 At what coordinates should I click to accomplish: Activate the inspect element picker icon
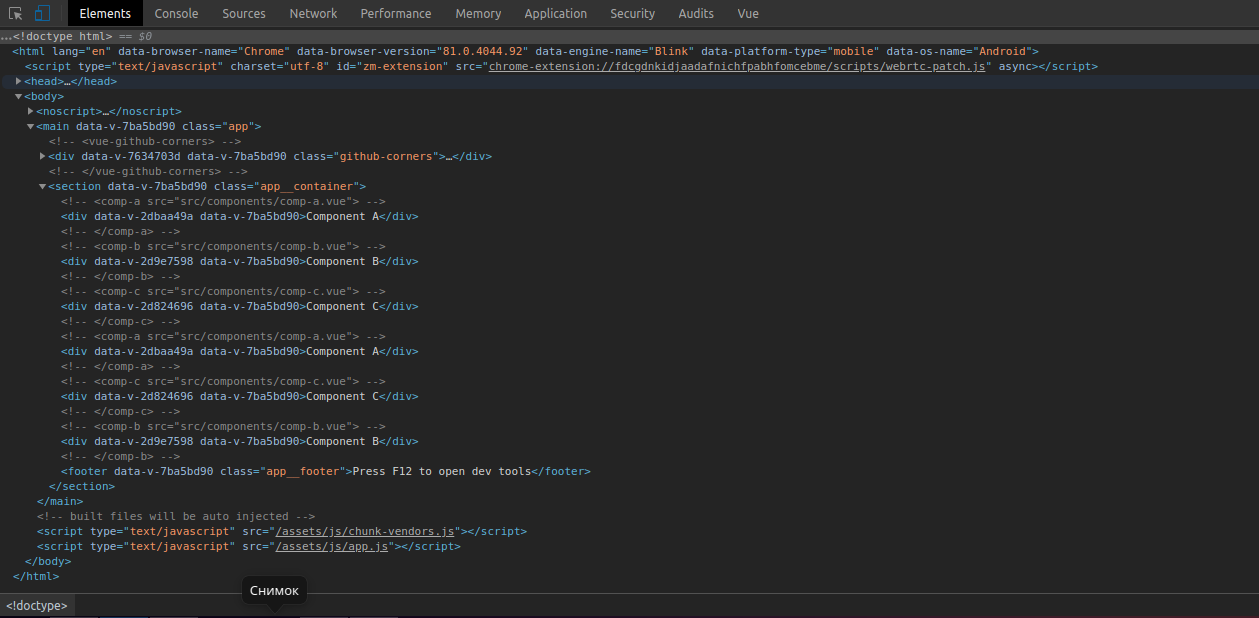(x=16, y=13)
